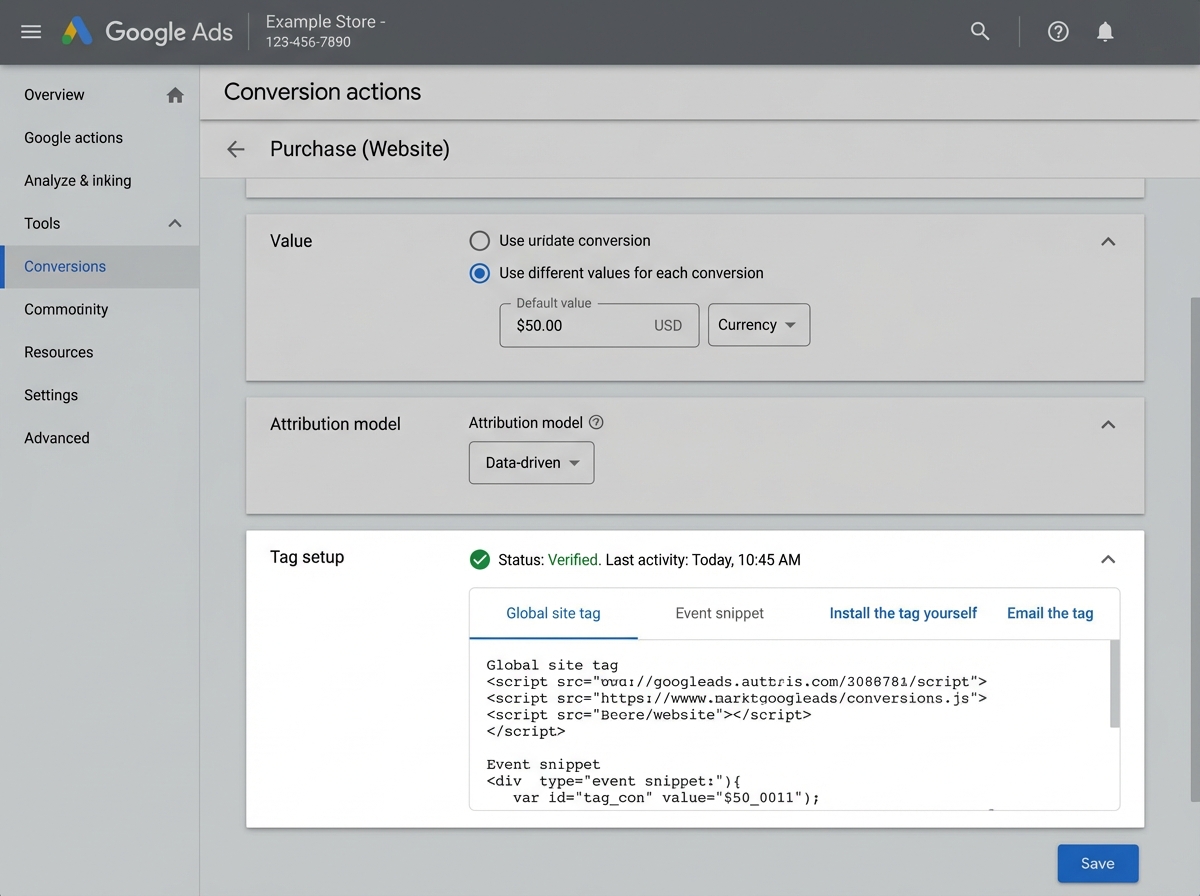The width and height of the screenshot is (1200, 896).
Task: Click the Attribution model help tooltip icon
Action: tap(596, 422)
